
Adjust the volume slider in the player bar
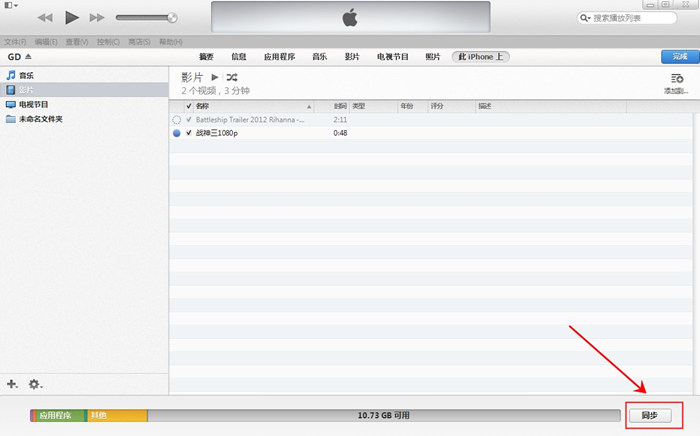coord(146,18)
